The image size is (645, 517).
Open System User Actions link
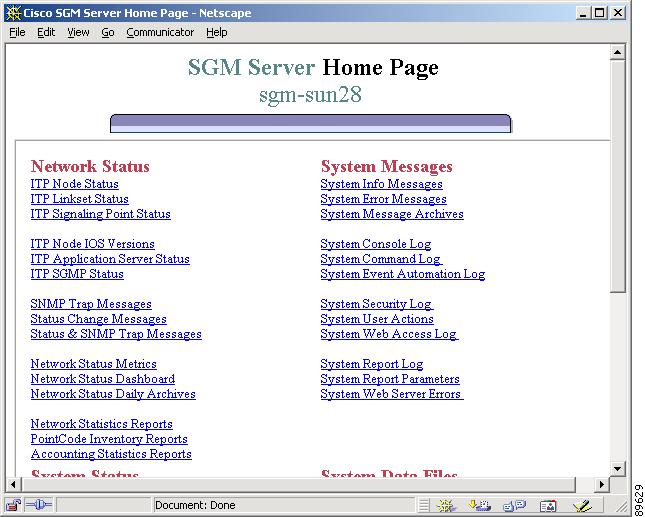377,319
